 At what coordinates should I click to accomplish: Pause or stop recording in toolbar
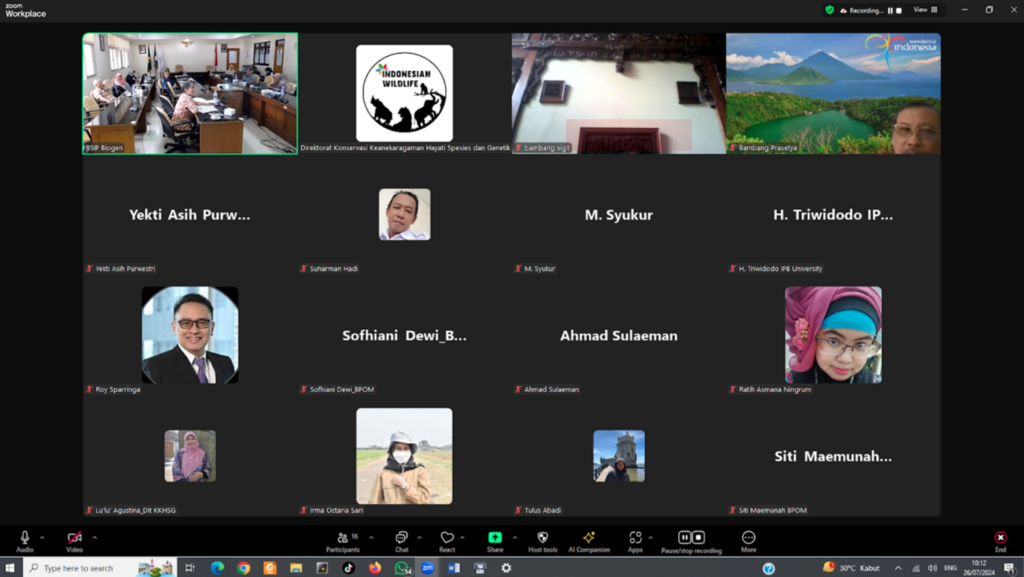point(691,540)
